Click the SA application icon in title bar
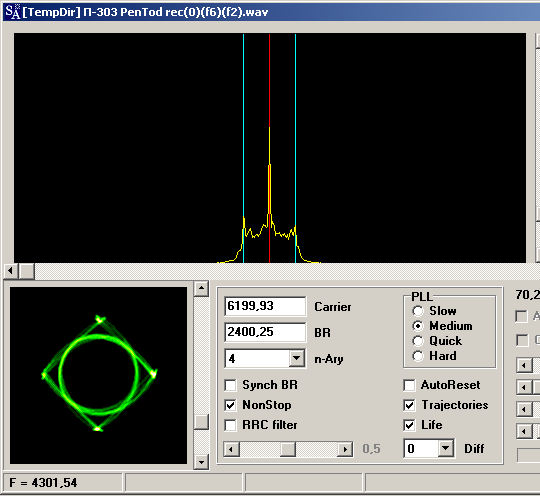The image size is (540, 496). pos(13,12)
